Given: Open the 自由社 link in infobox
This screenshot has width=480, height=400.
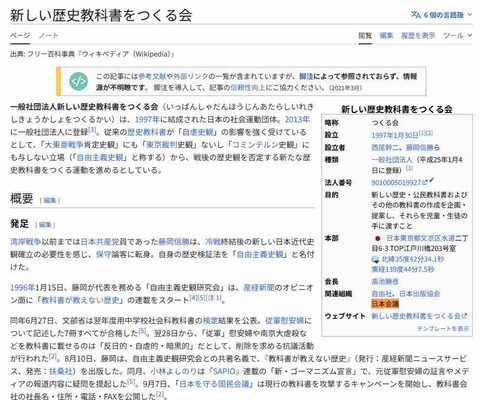Looking at the screenshot, I should pos(381,294).
